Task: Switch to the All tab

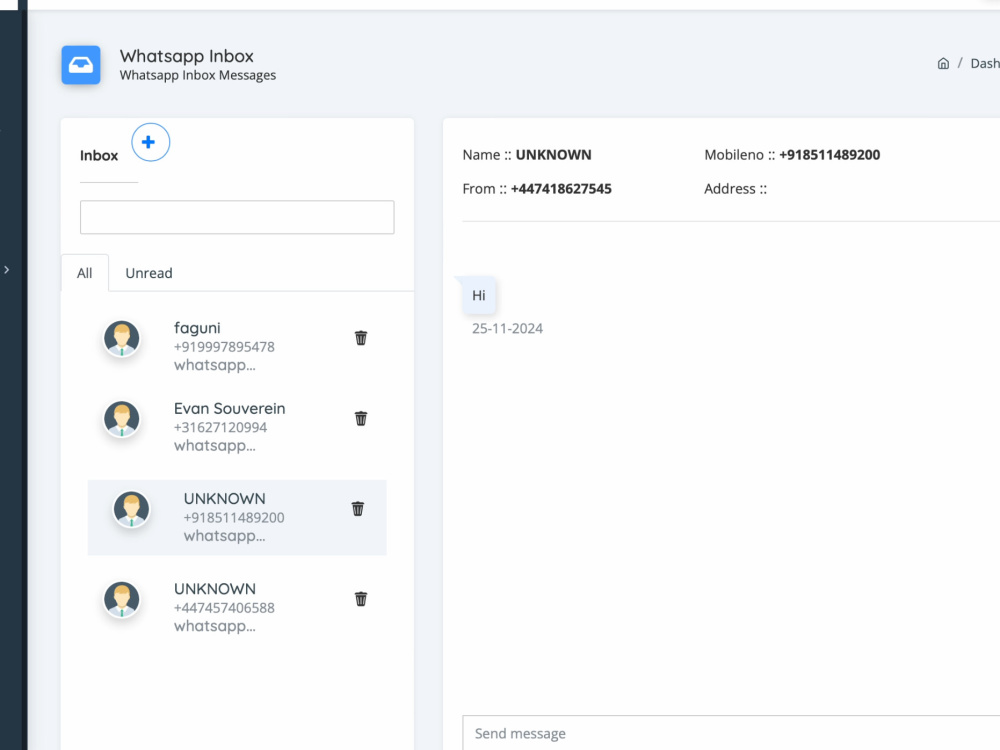Action: (85, 273)
